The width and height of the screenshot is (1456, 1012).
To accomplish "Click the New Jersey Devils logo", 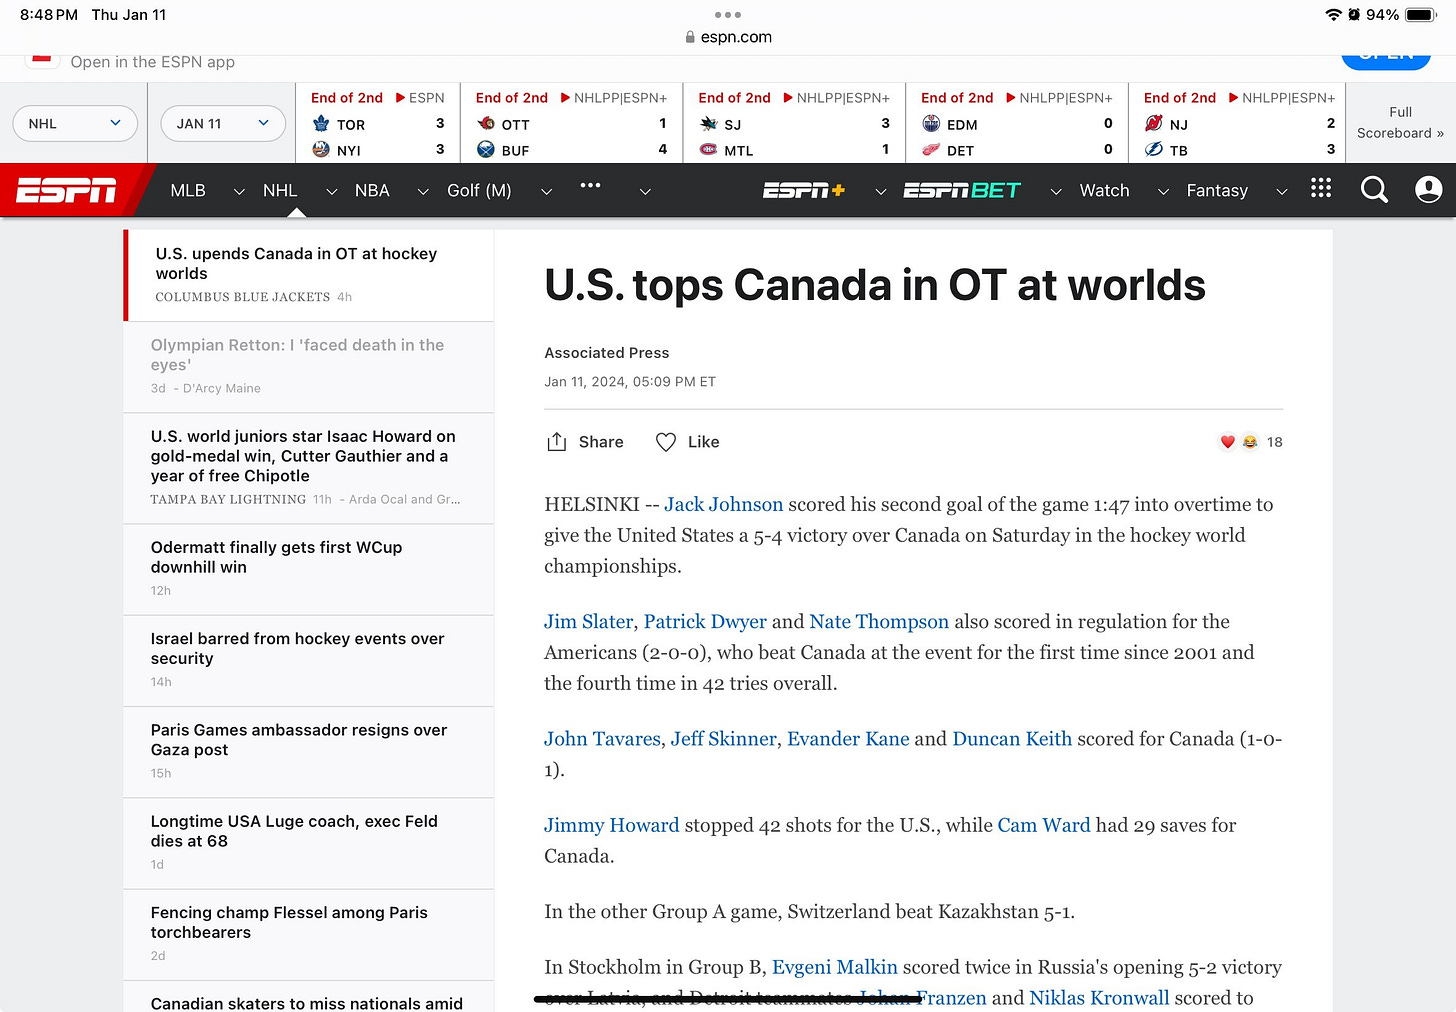I will coord(1154,124).
